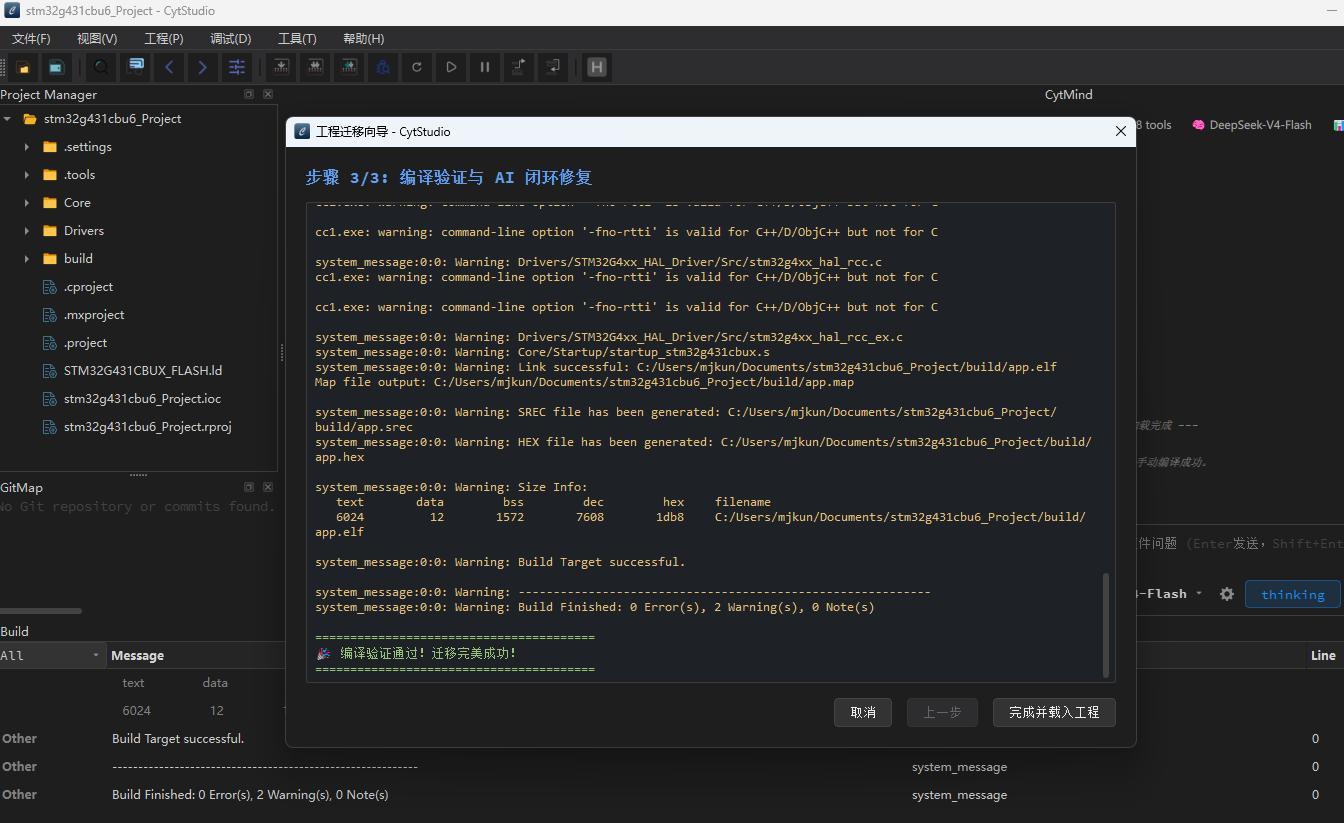This screenshot has height=823, width=1344.
Task: Click the navigate back arrow icon
Action: (169, 67)
